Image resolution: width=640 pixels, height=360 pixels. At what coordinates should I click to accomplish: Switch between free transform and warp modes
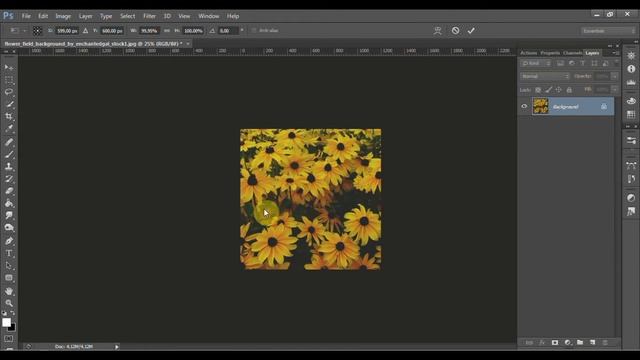[438, 31]
